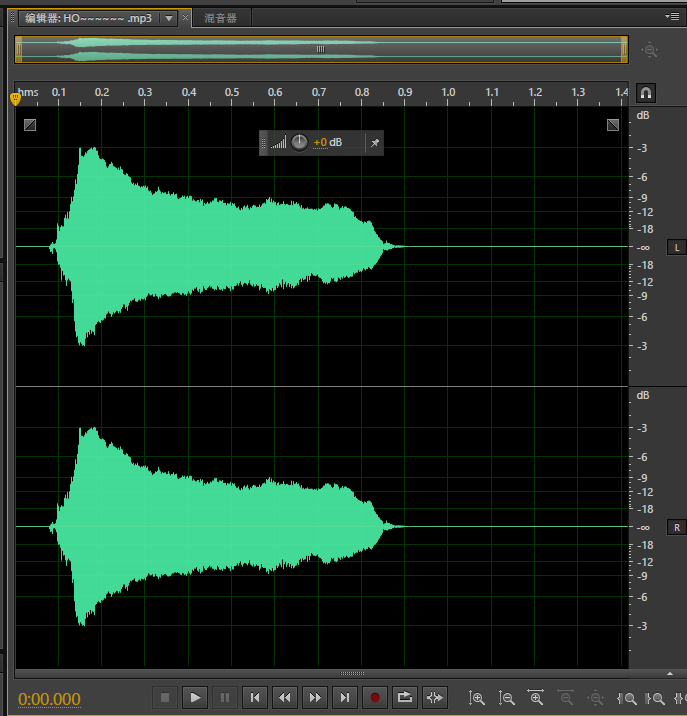Zoom out amplitude
The height and width of the screenshot is (716, 687).
click(x=507, y=698)
